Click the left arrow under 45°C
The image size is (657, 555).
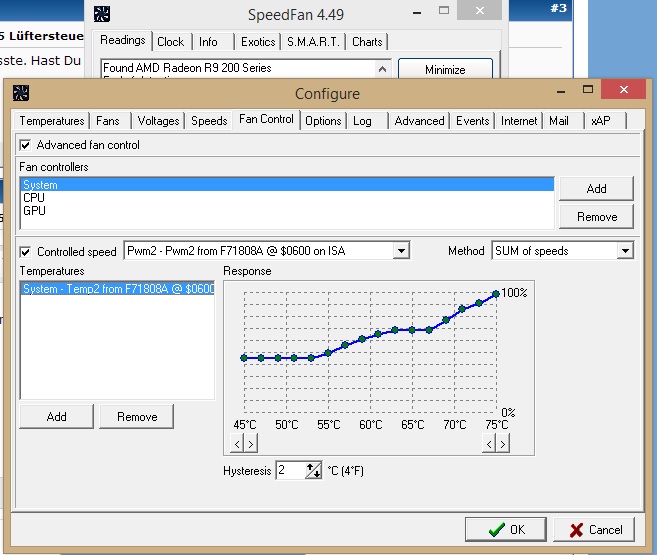(237, 444)
